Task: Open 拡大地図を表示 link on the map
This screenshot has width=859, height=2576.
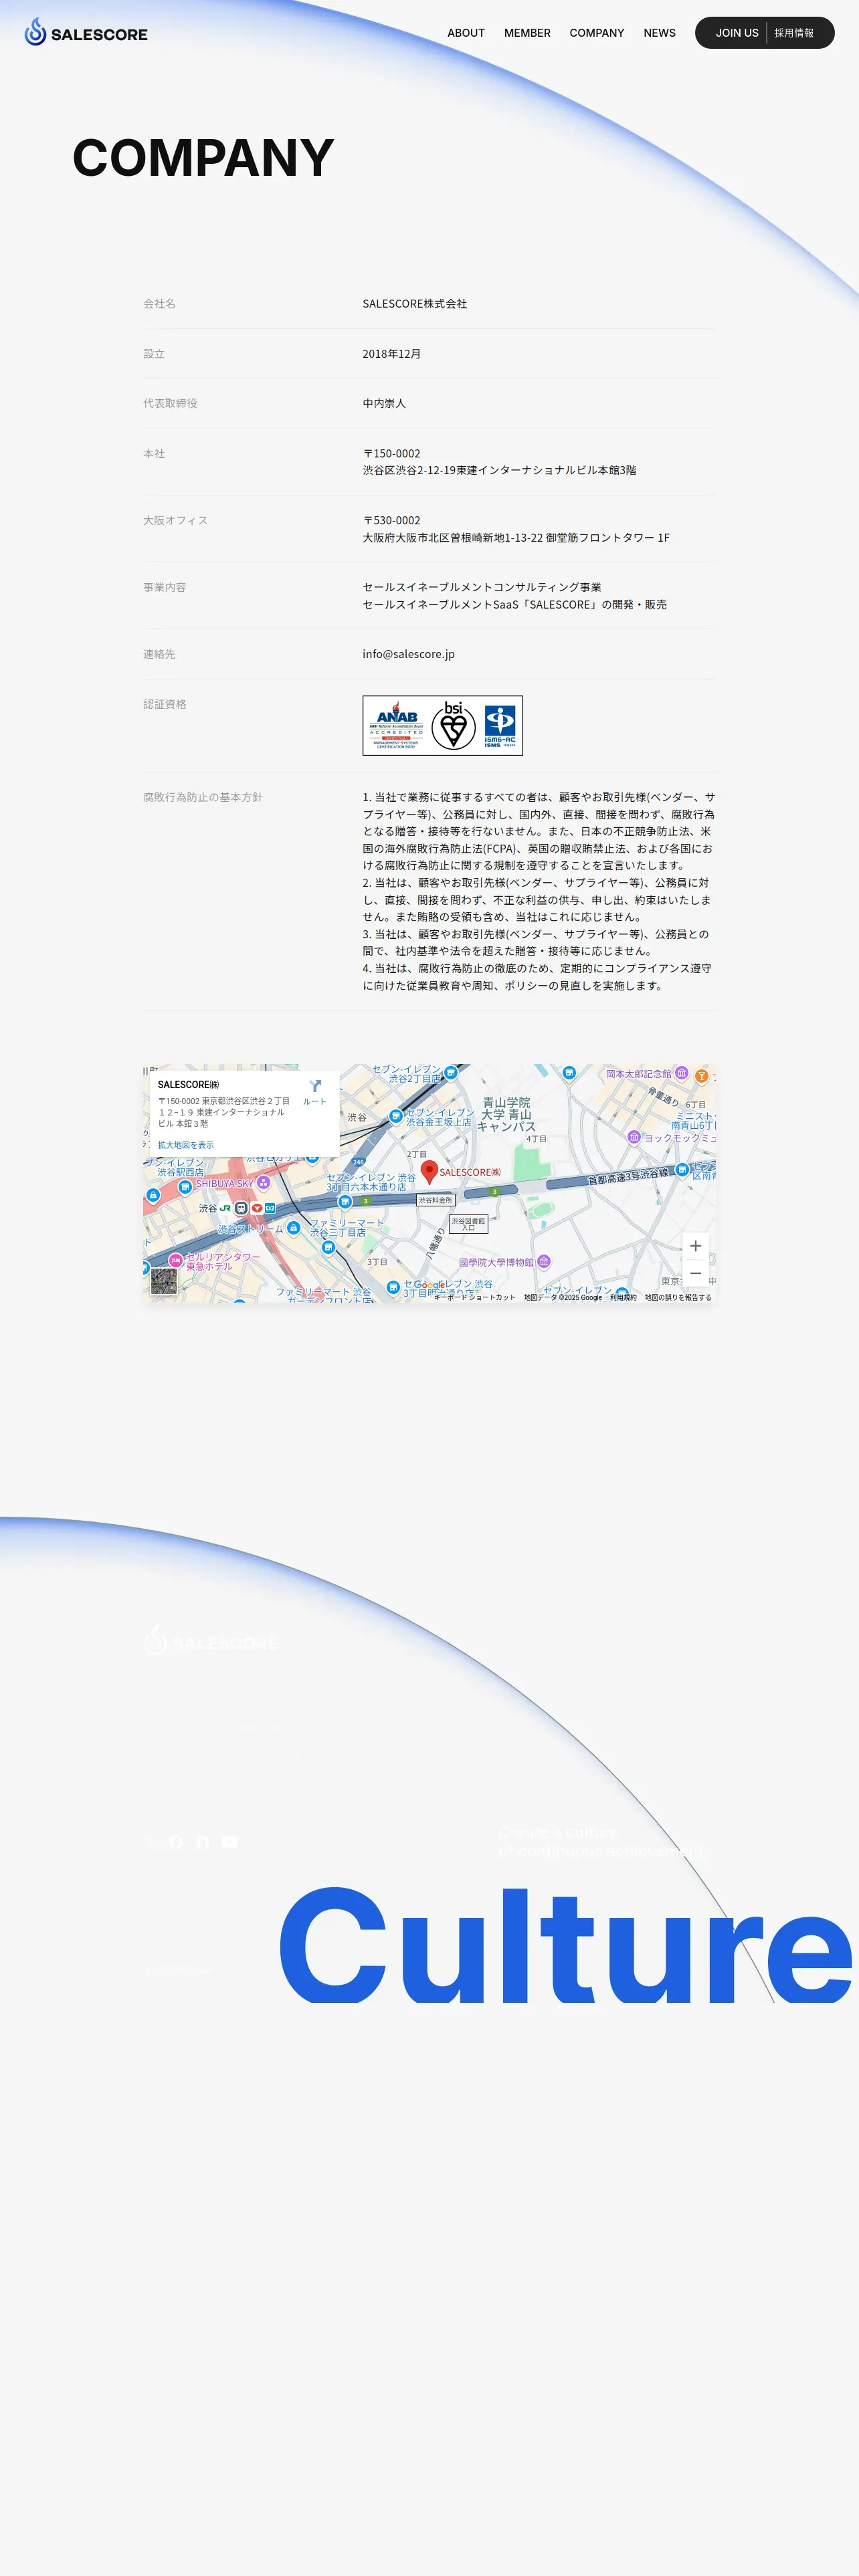Action: [x=185, y=1145]
